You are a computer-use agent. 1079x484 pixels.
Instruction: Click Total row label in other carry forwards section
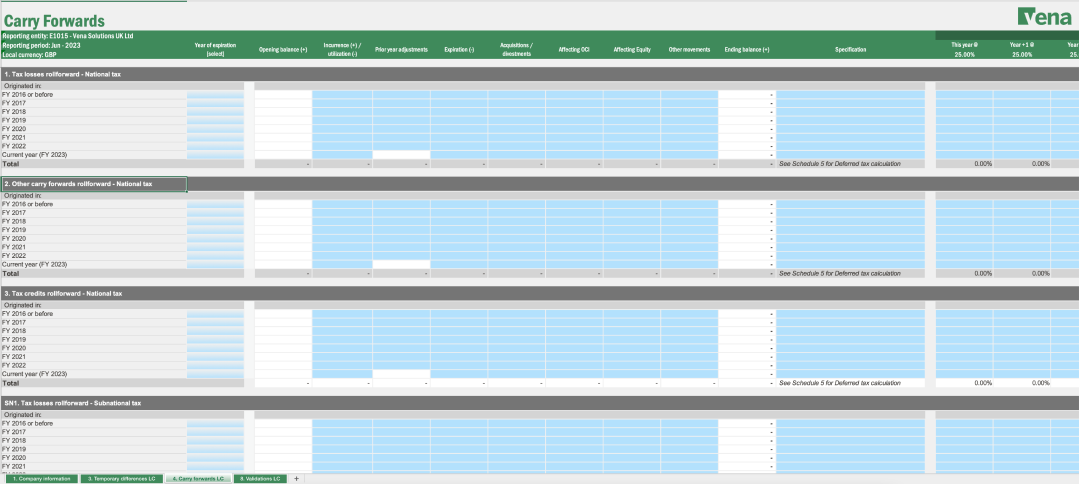click(x=10, y=273)
